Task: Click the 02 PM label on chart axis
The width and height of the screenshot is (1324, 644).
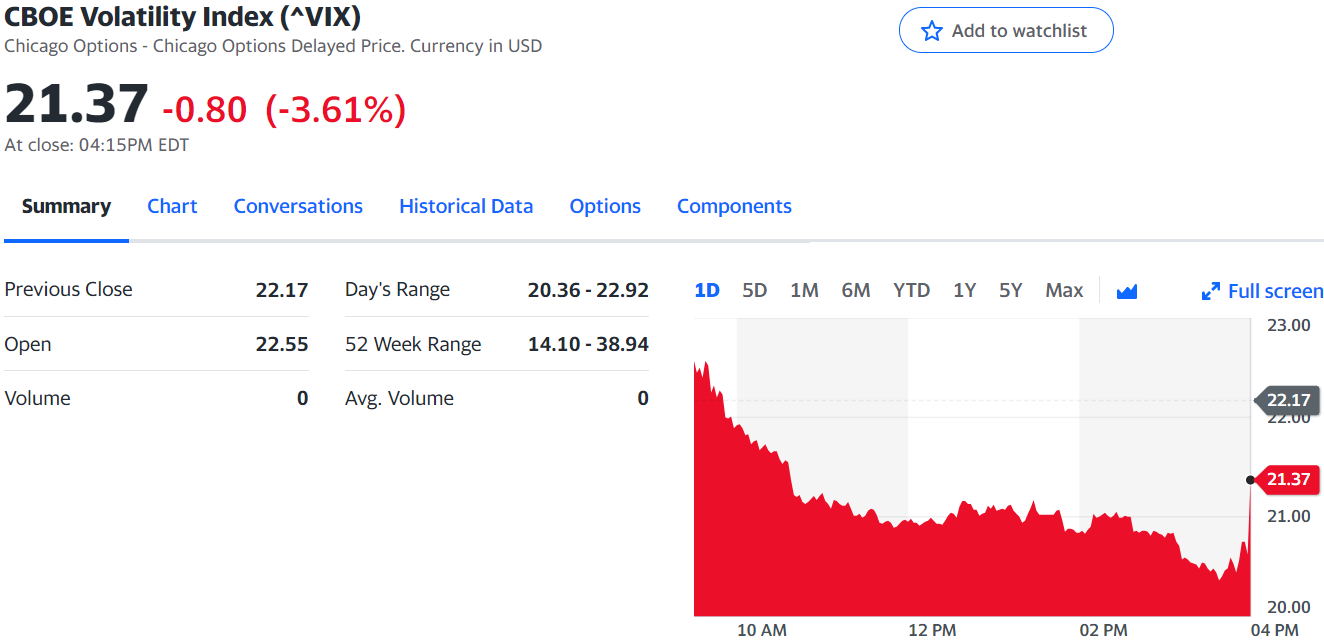Action: (1103, 630)
